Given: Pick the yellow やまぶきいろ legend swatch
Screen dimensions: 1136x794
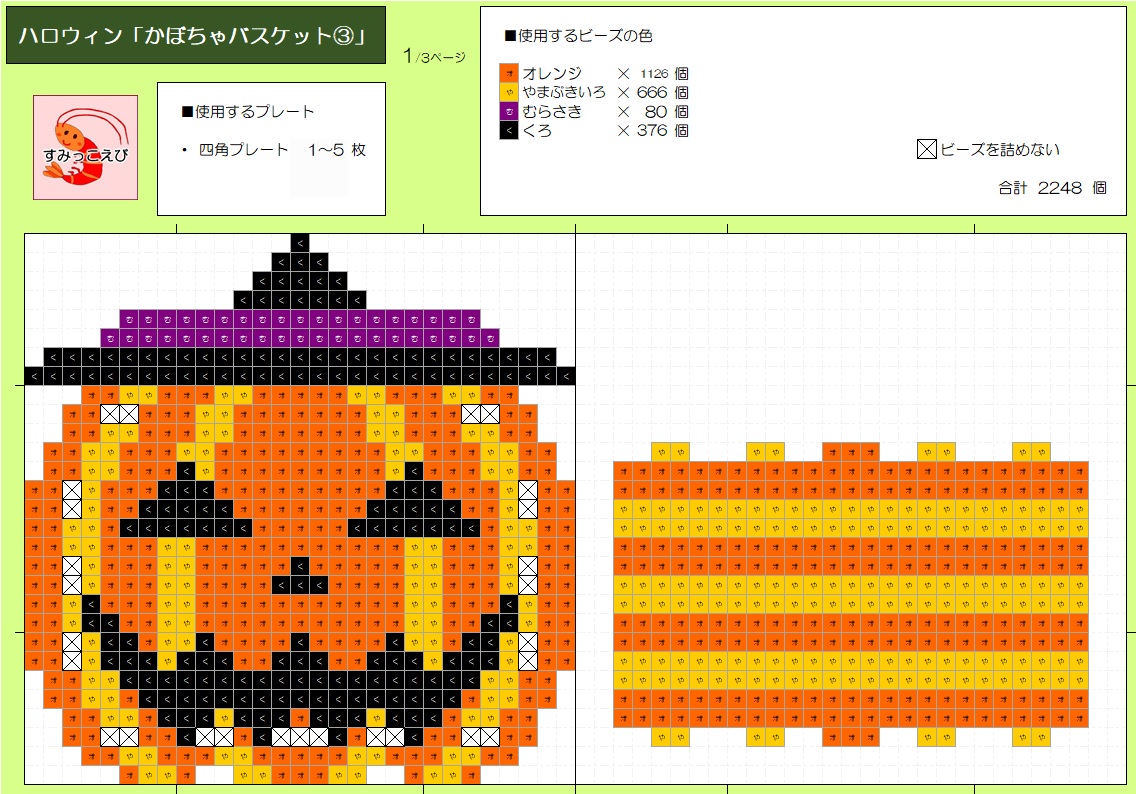Looking at the screenshot, I should (x=509, y=92).
